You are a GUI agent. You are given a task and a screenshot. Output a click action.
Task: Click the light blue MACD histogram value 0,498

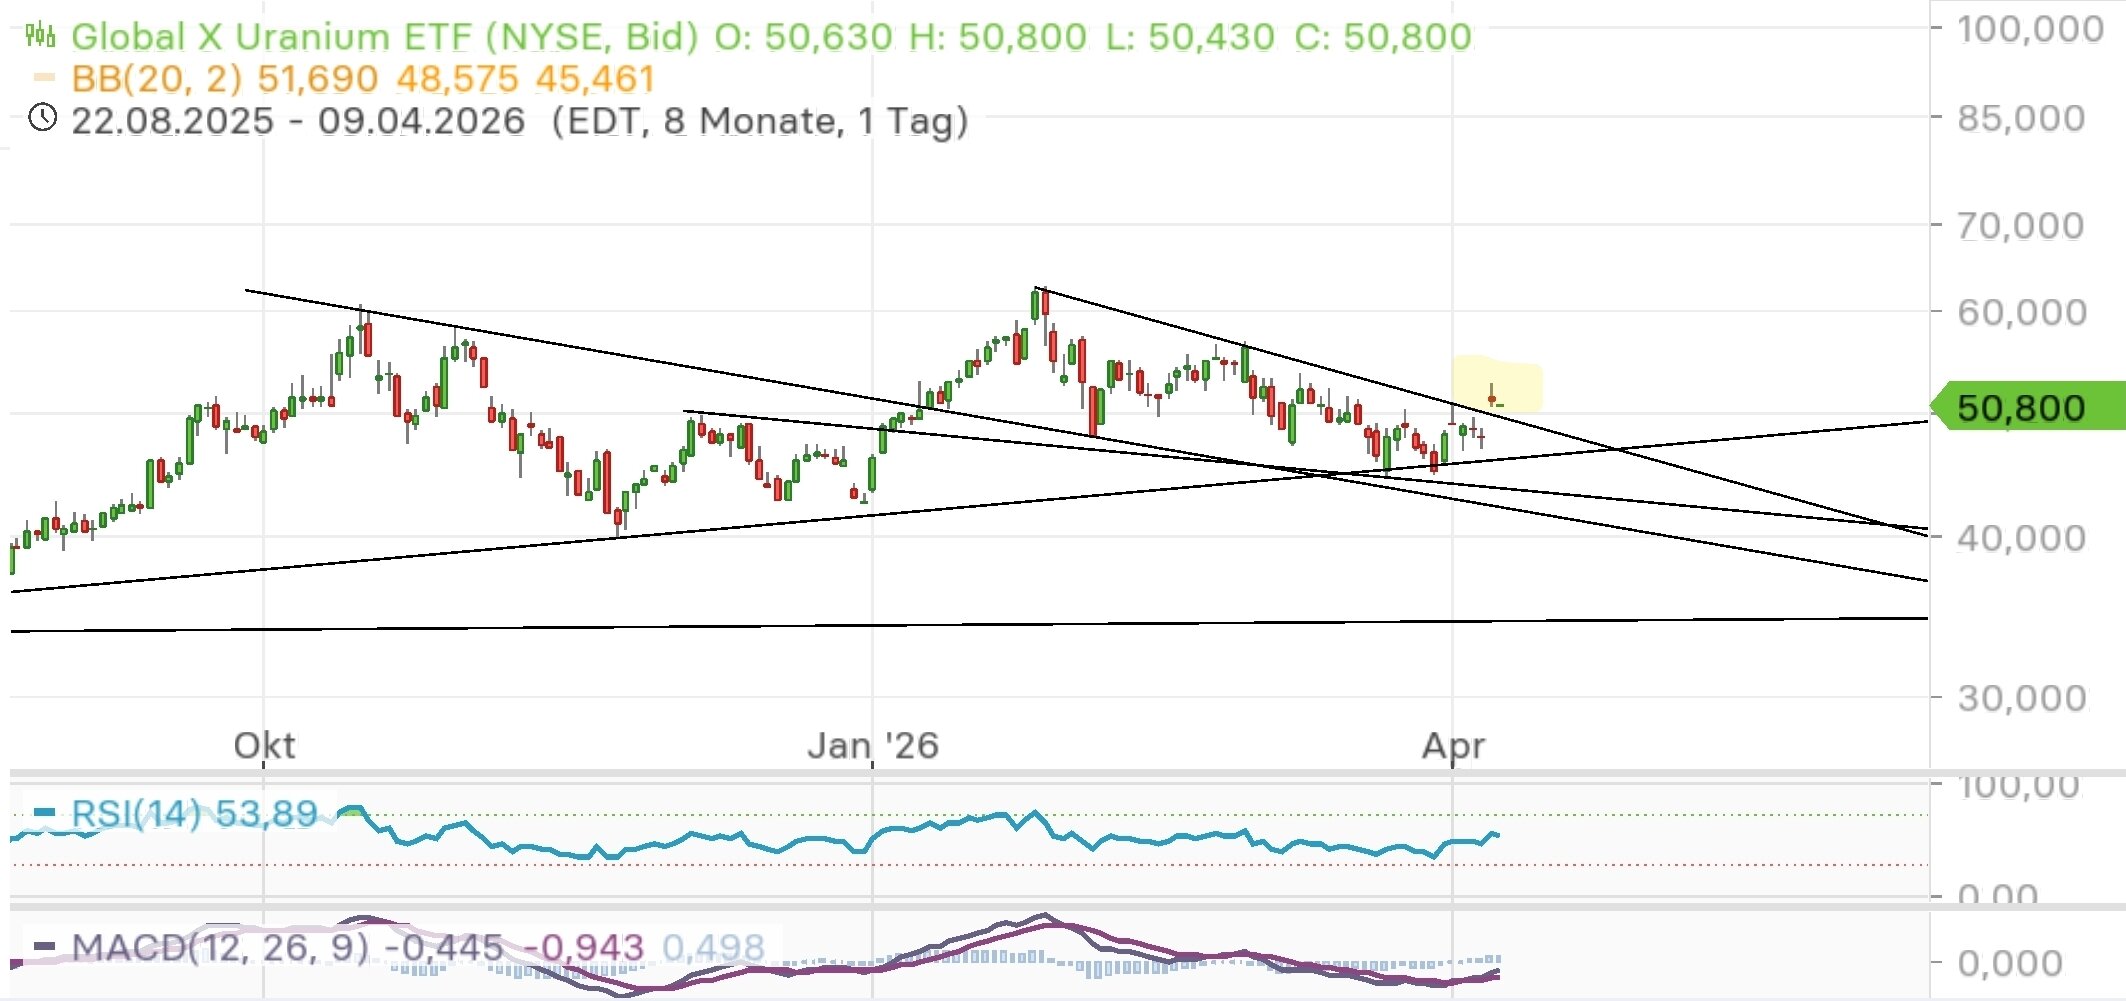(713, 946)
